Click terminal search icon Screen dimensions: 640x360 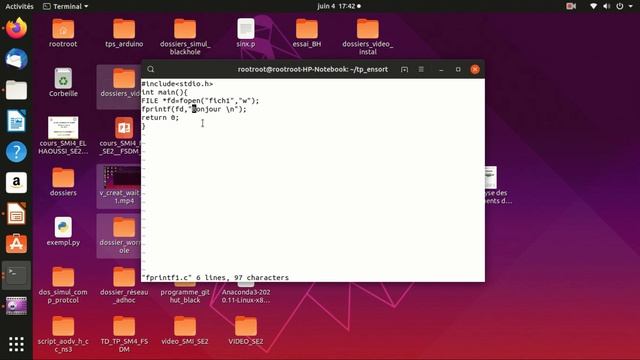[151, 69]
